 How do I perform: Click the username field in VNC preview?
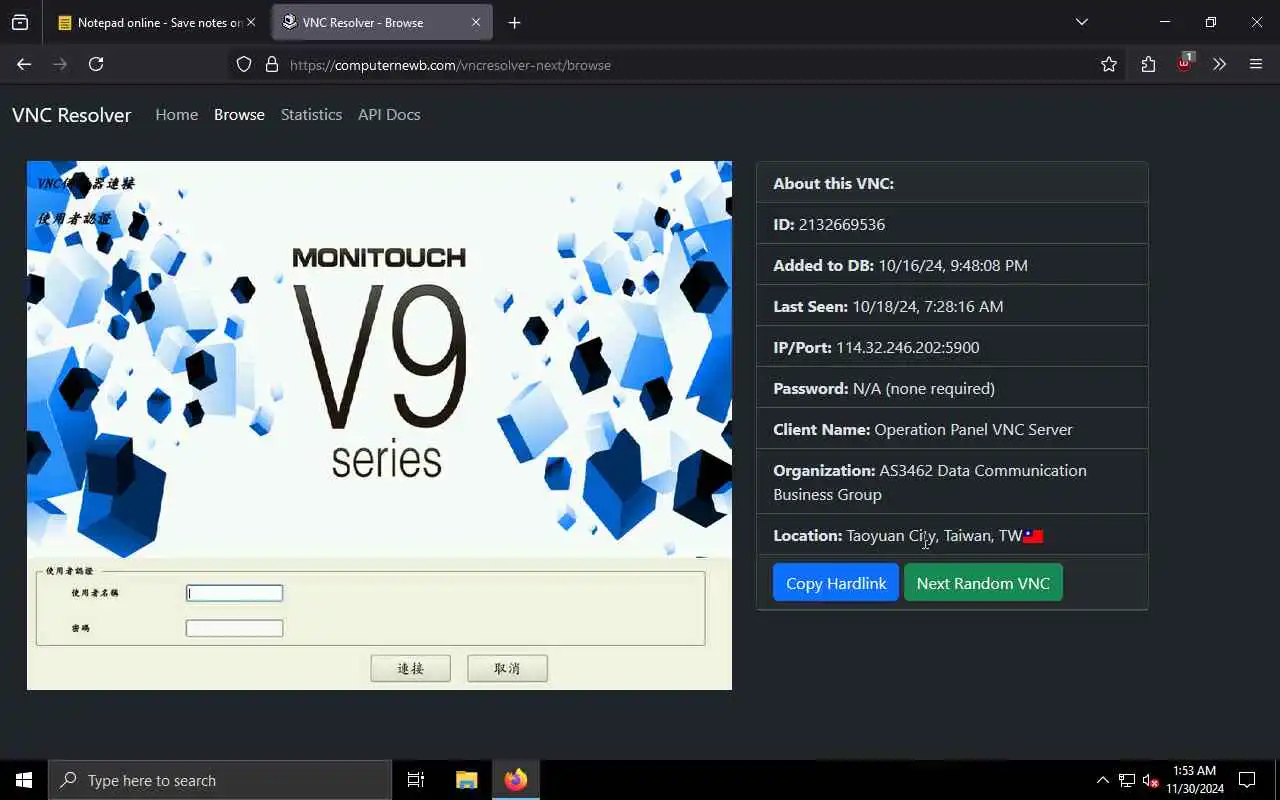pos(235,593)
